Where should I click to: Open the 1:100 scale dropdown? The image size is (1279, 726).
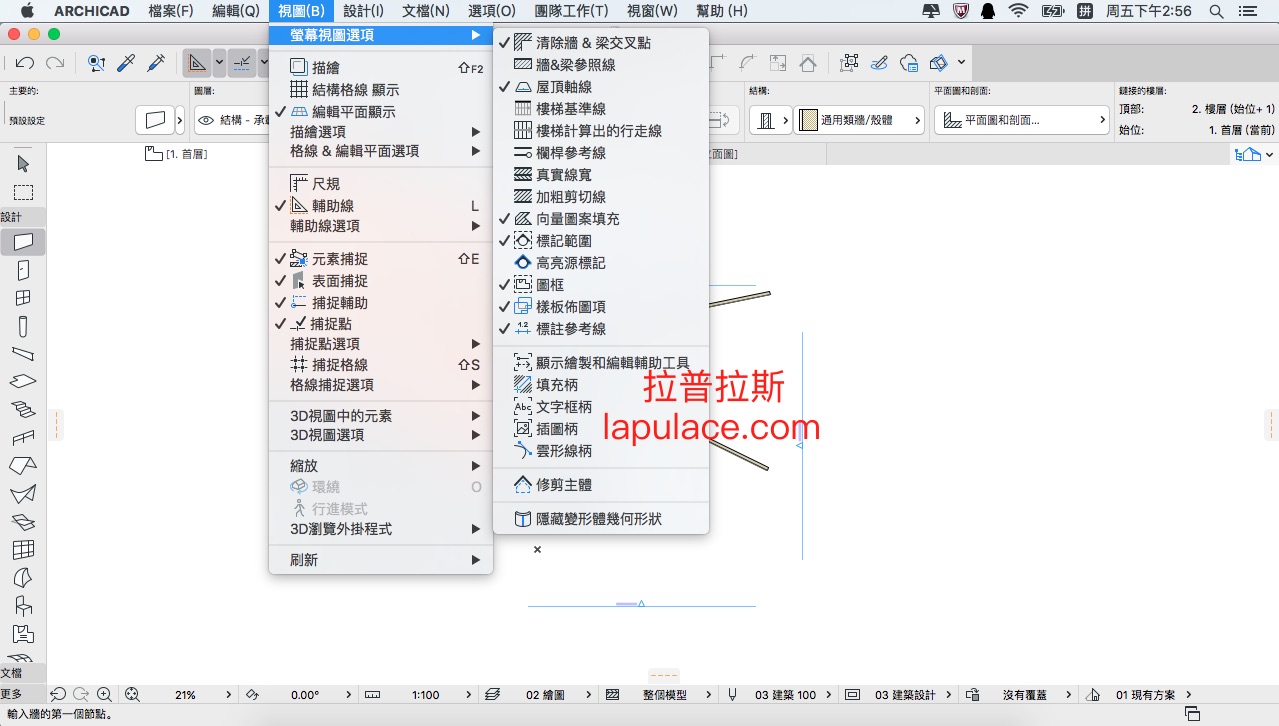425,694
